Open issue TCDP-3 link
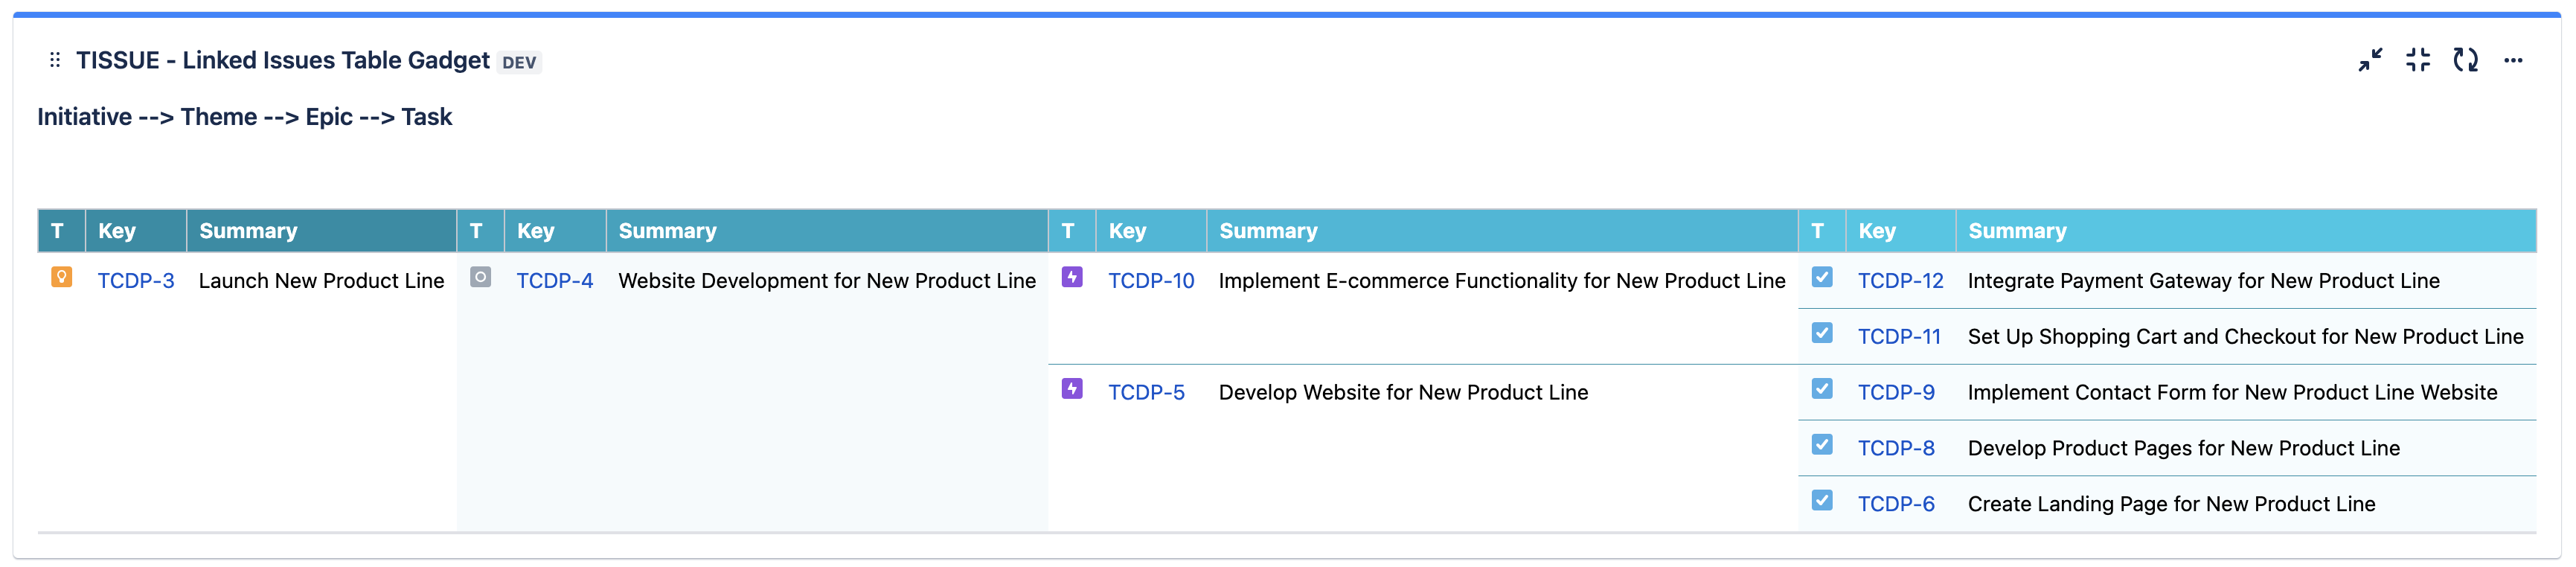 tap(136, 281)
